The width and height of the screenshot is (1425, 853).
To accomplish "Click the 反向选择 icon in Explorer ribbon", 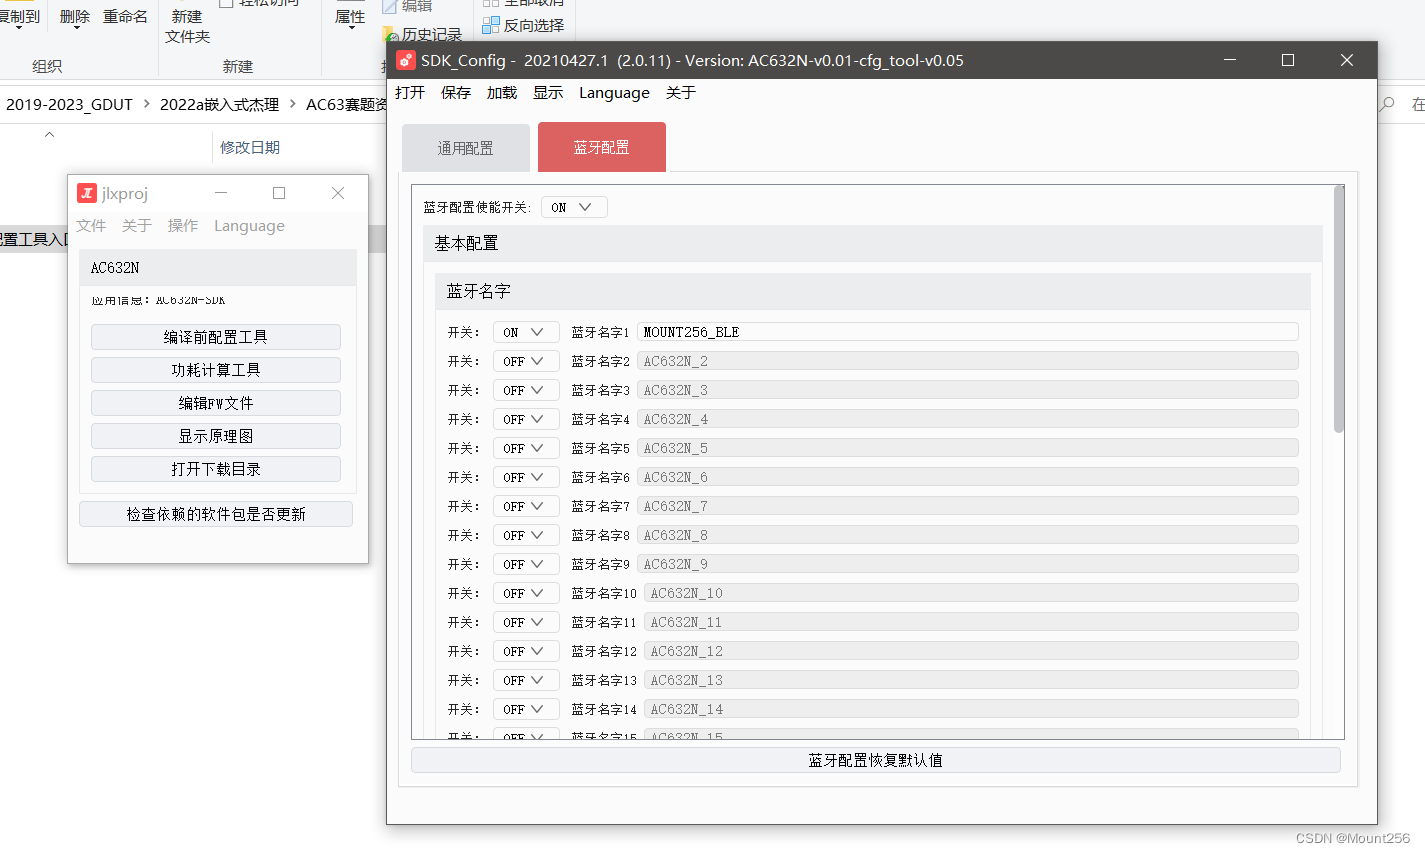I will (491, 25).
